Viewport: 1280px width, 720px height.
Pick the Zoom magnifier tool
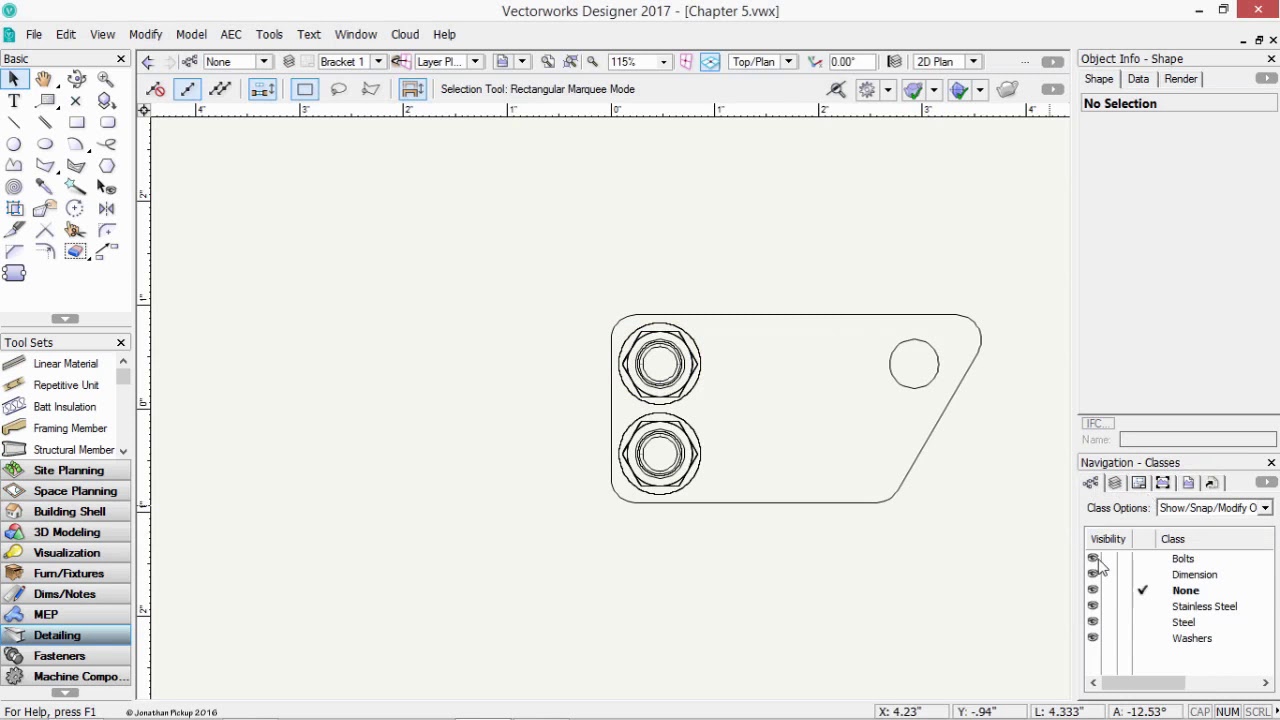[x=107, y=79]
